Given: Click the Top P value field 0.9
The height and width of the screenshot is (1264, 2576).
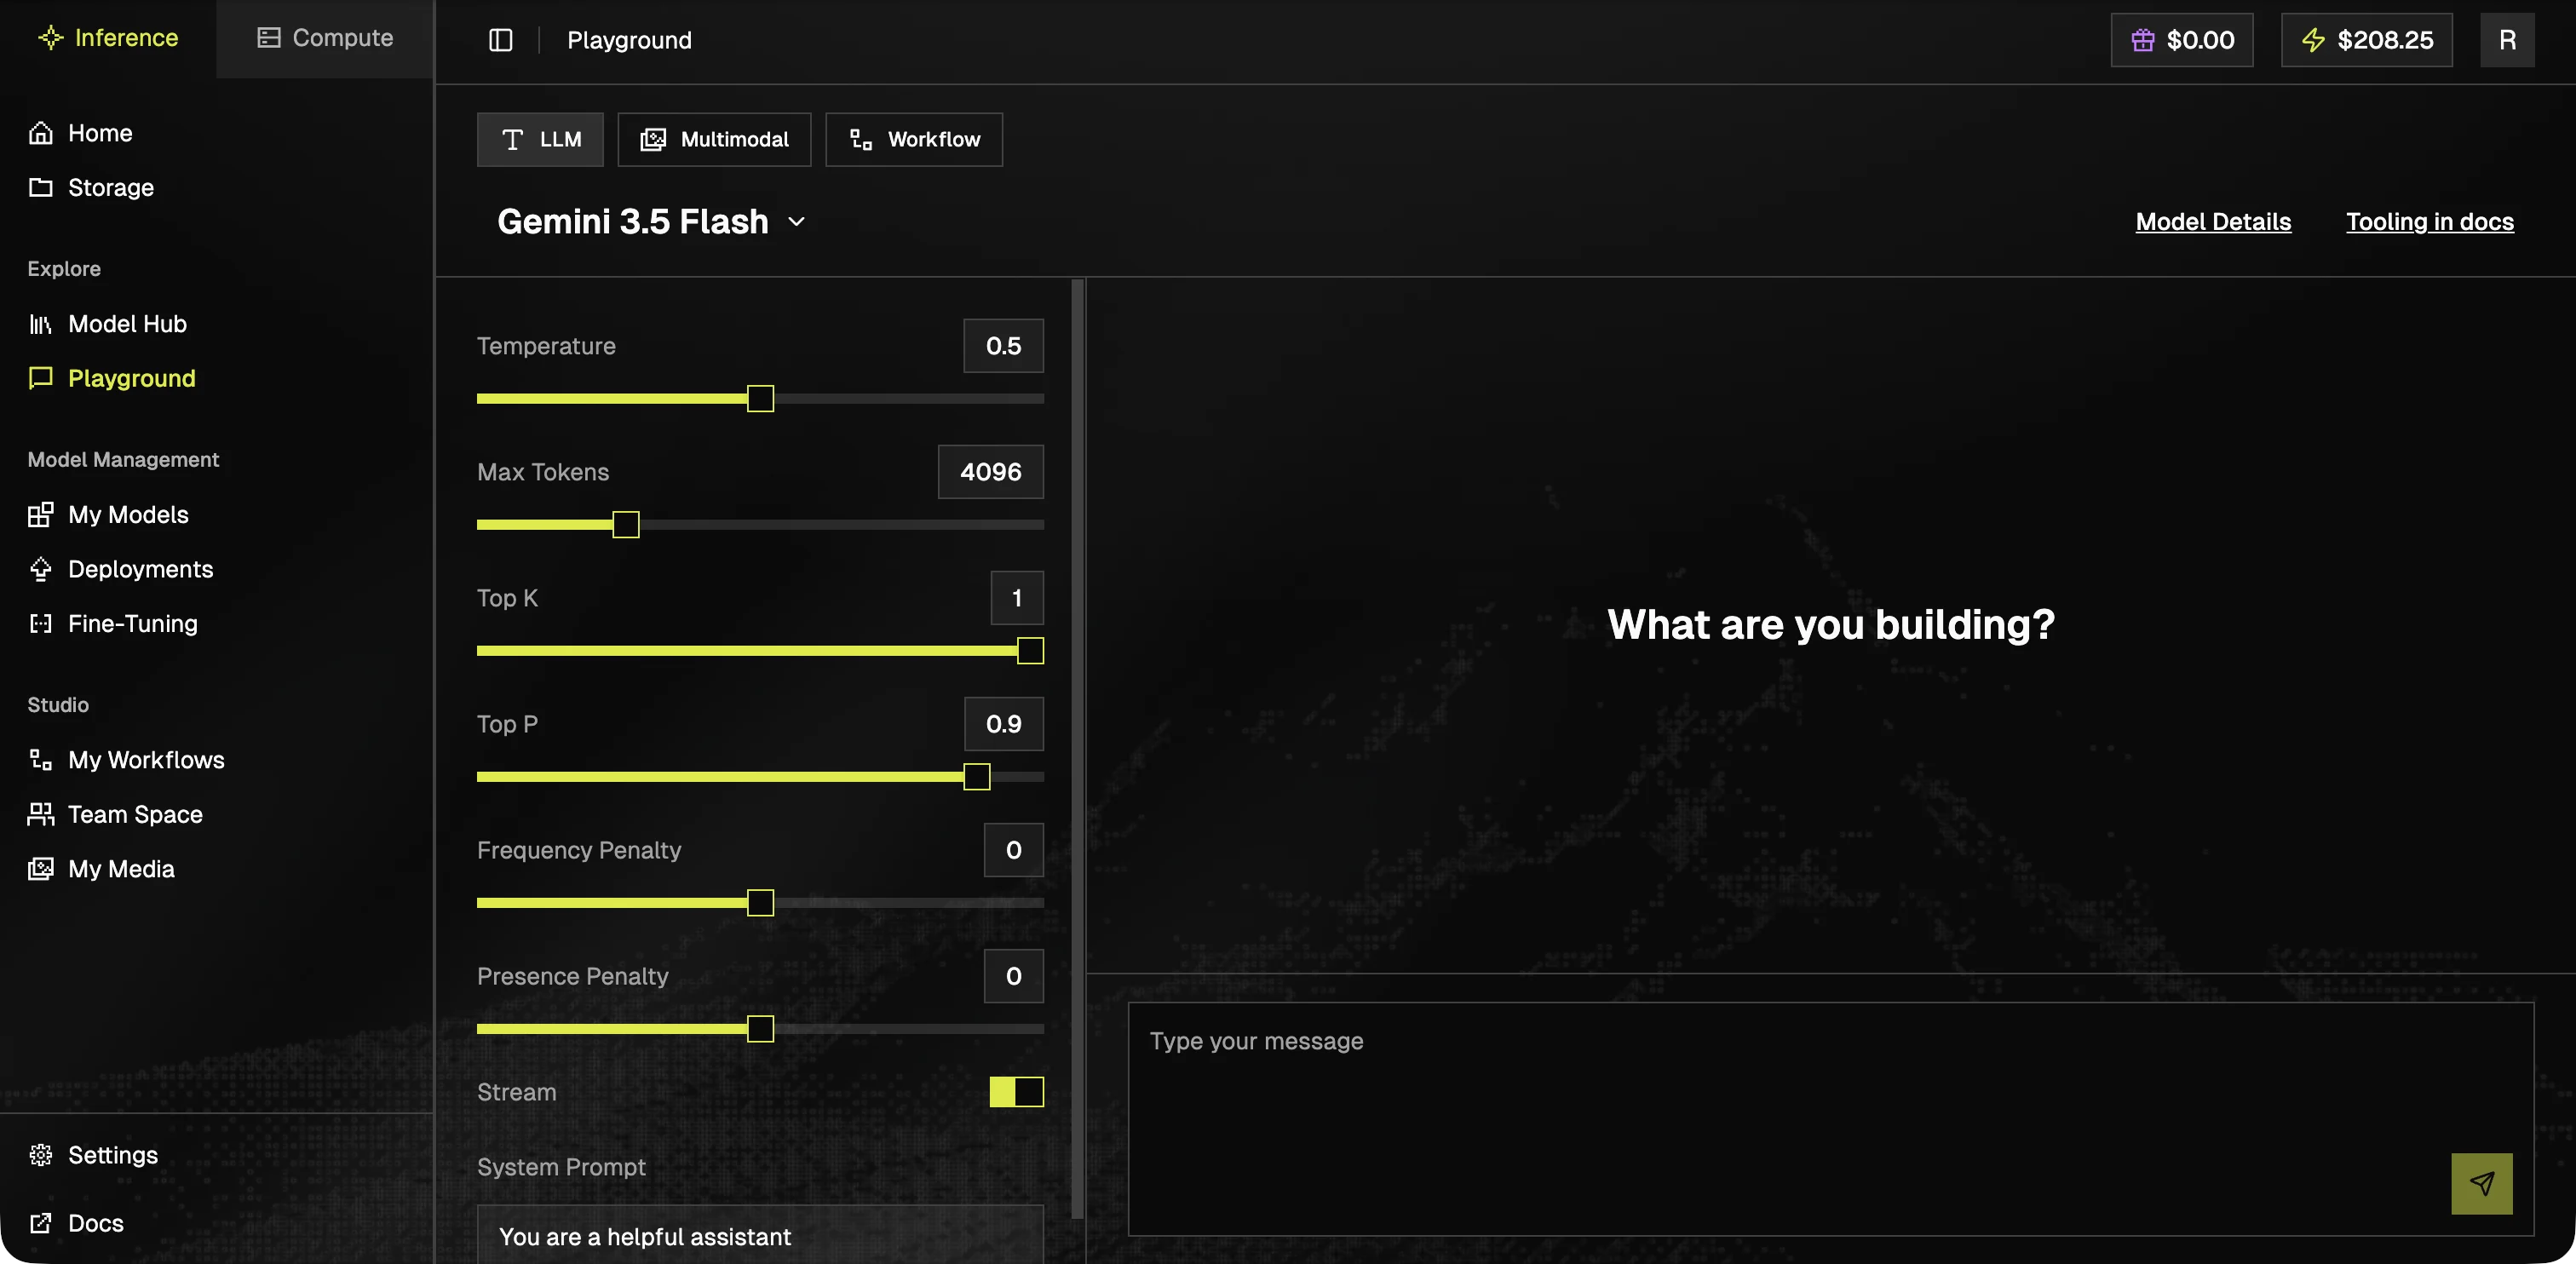Looking at the screenshot, I should pyautogui.click(x=1003, y=723).
